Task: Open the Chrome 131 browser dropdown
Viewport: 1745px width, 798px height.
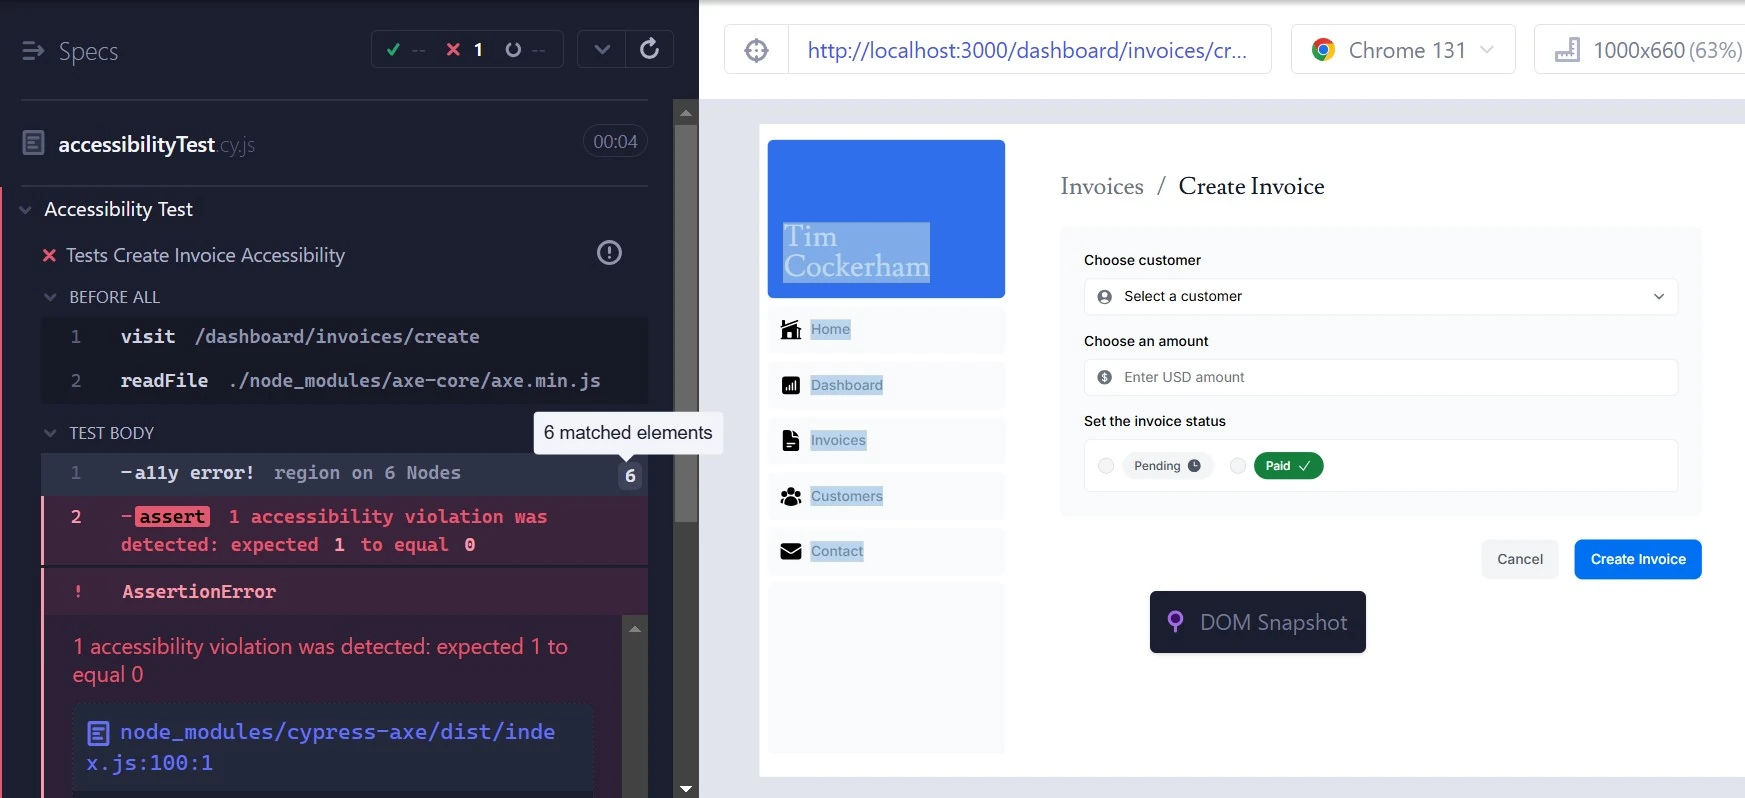Action: [1403, 50]
